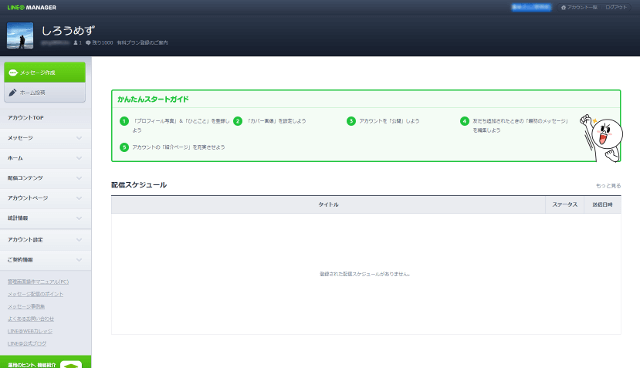The height and width of the screenshot is (368, 640).
Task: Open guide step 3 to publish account
Action: tap(389, 121)
